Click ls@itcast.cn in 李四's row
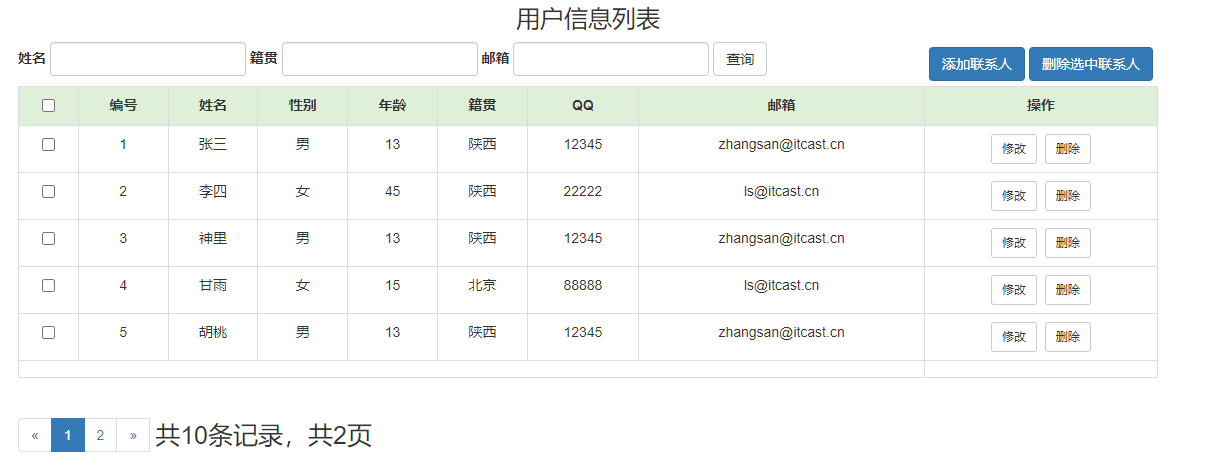The height and width of the screenshot is (465, 1212). coord(781,191)
